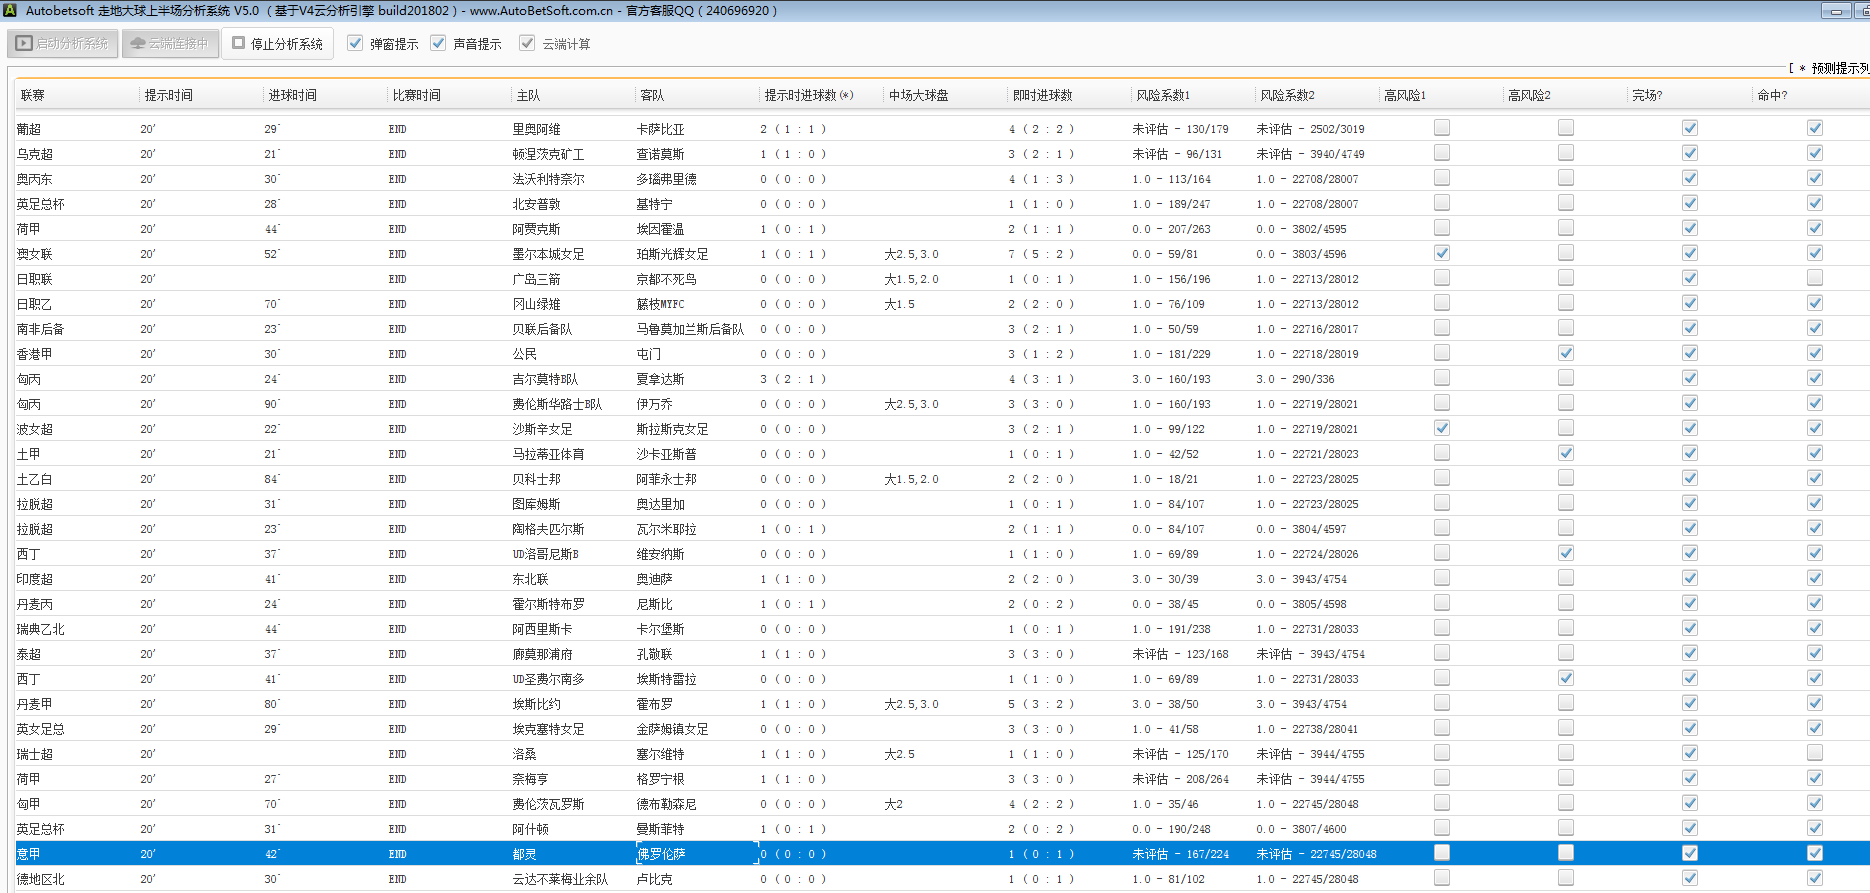Click the square stop icon beside 停止分析系统
Screen dimensions: 1870x893
coord(239,43)
